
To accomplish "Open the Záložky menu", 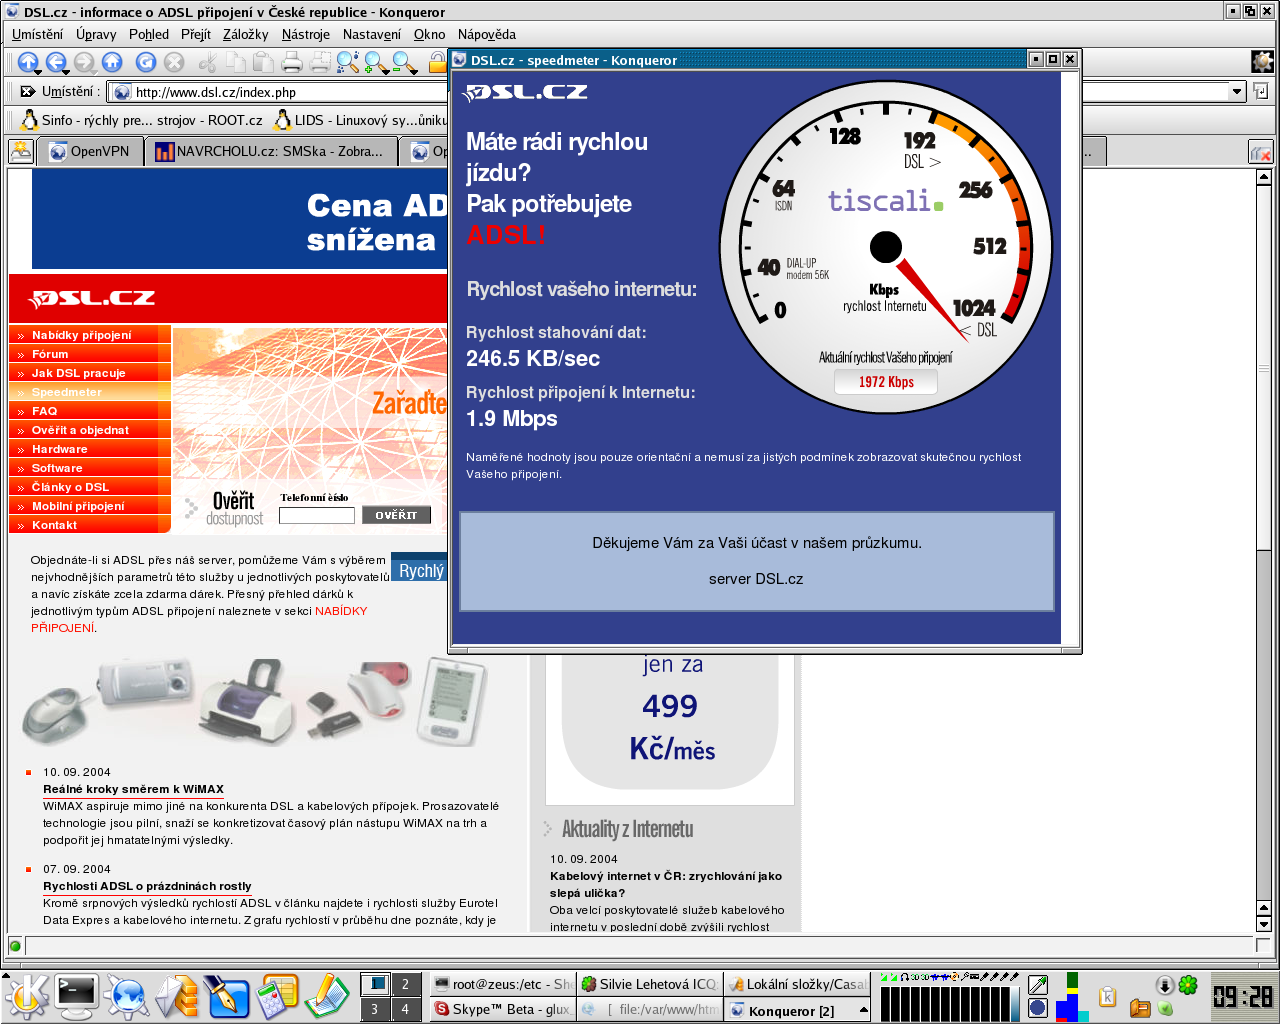I will [246, 34].
